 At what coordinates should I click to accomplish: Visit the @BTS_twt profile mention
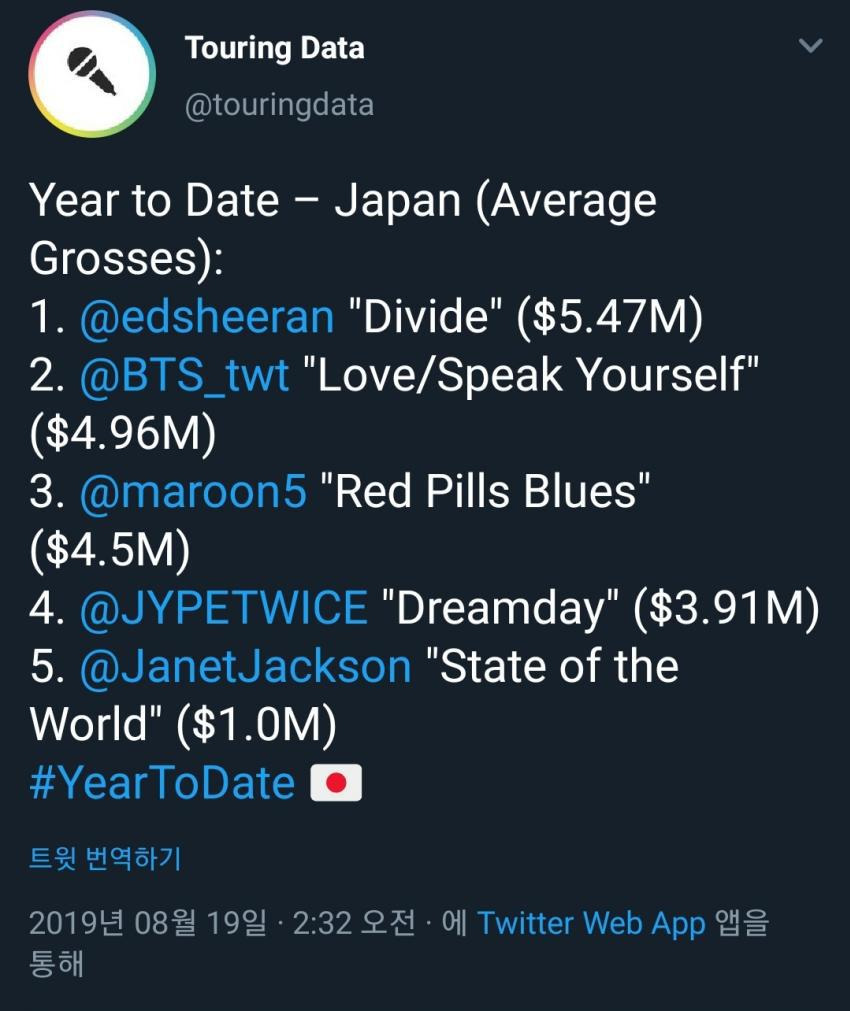pyautogui.click(x=184, y=375)
